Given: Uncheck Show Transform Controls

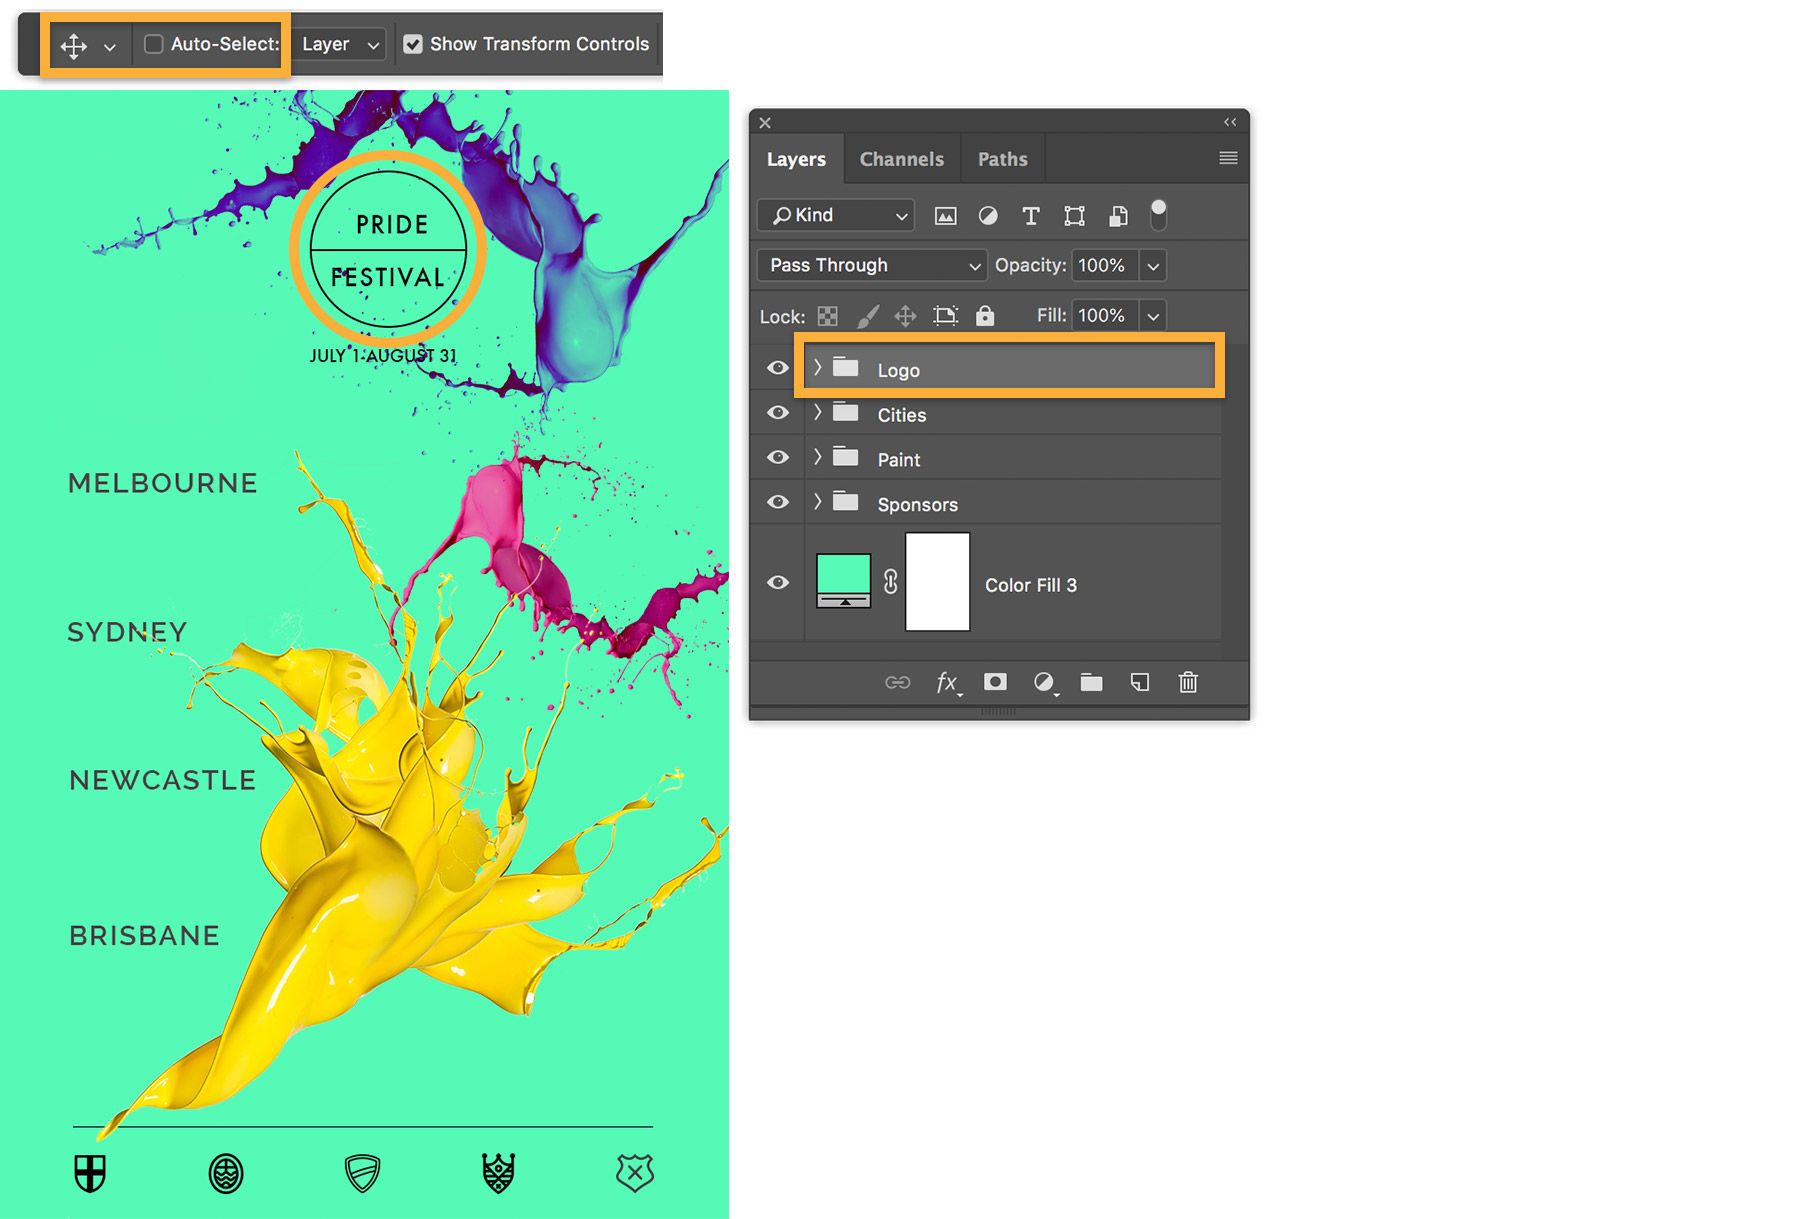Looking at the screenshot, I should (414, 44).
